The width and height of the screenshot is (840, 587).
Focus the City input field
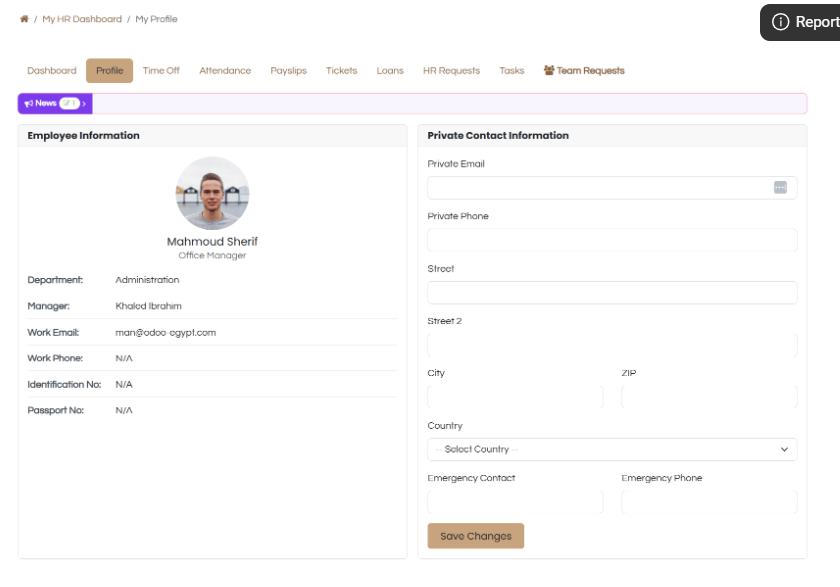pyautogui.click(x=515, y=397)
